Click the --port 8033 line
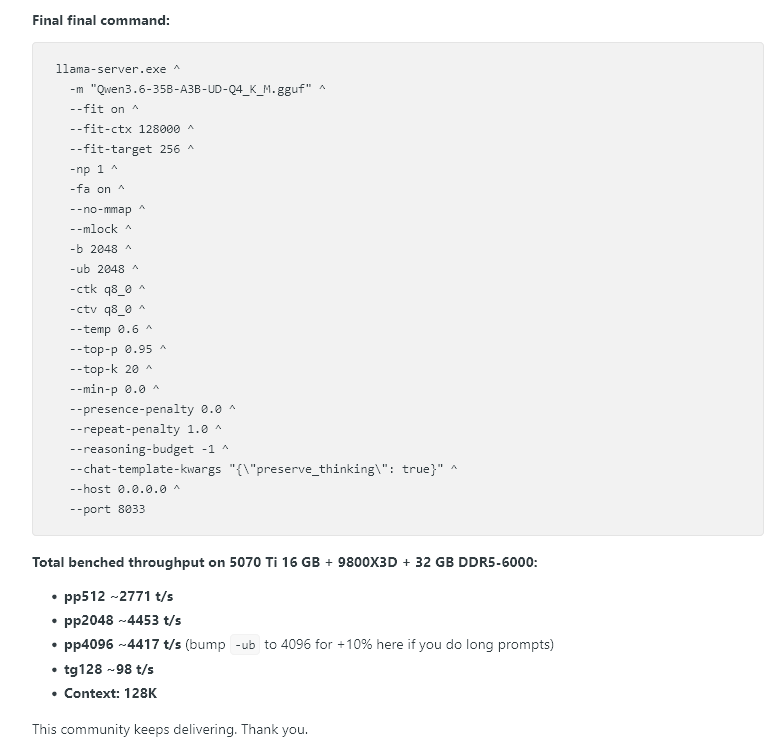Viewport: 783px width, 746px height. coord(107,509)
